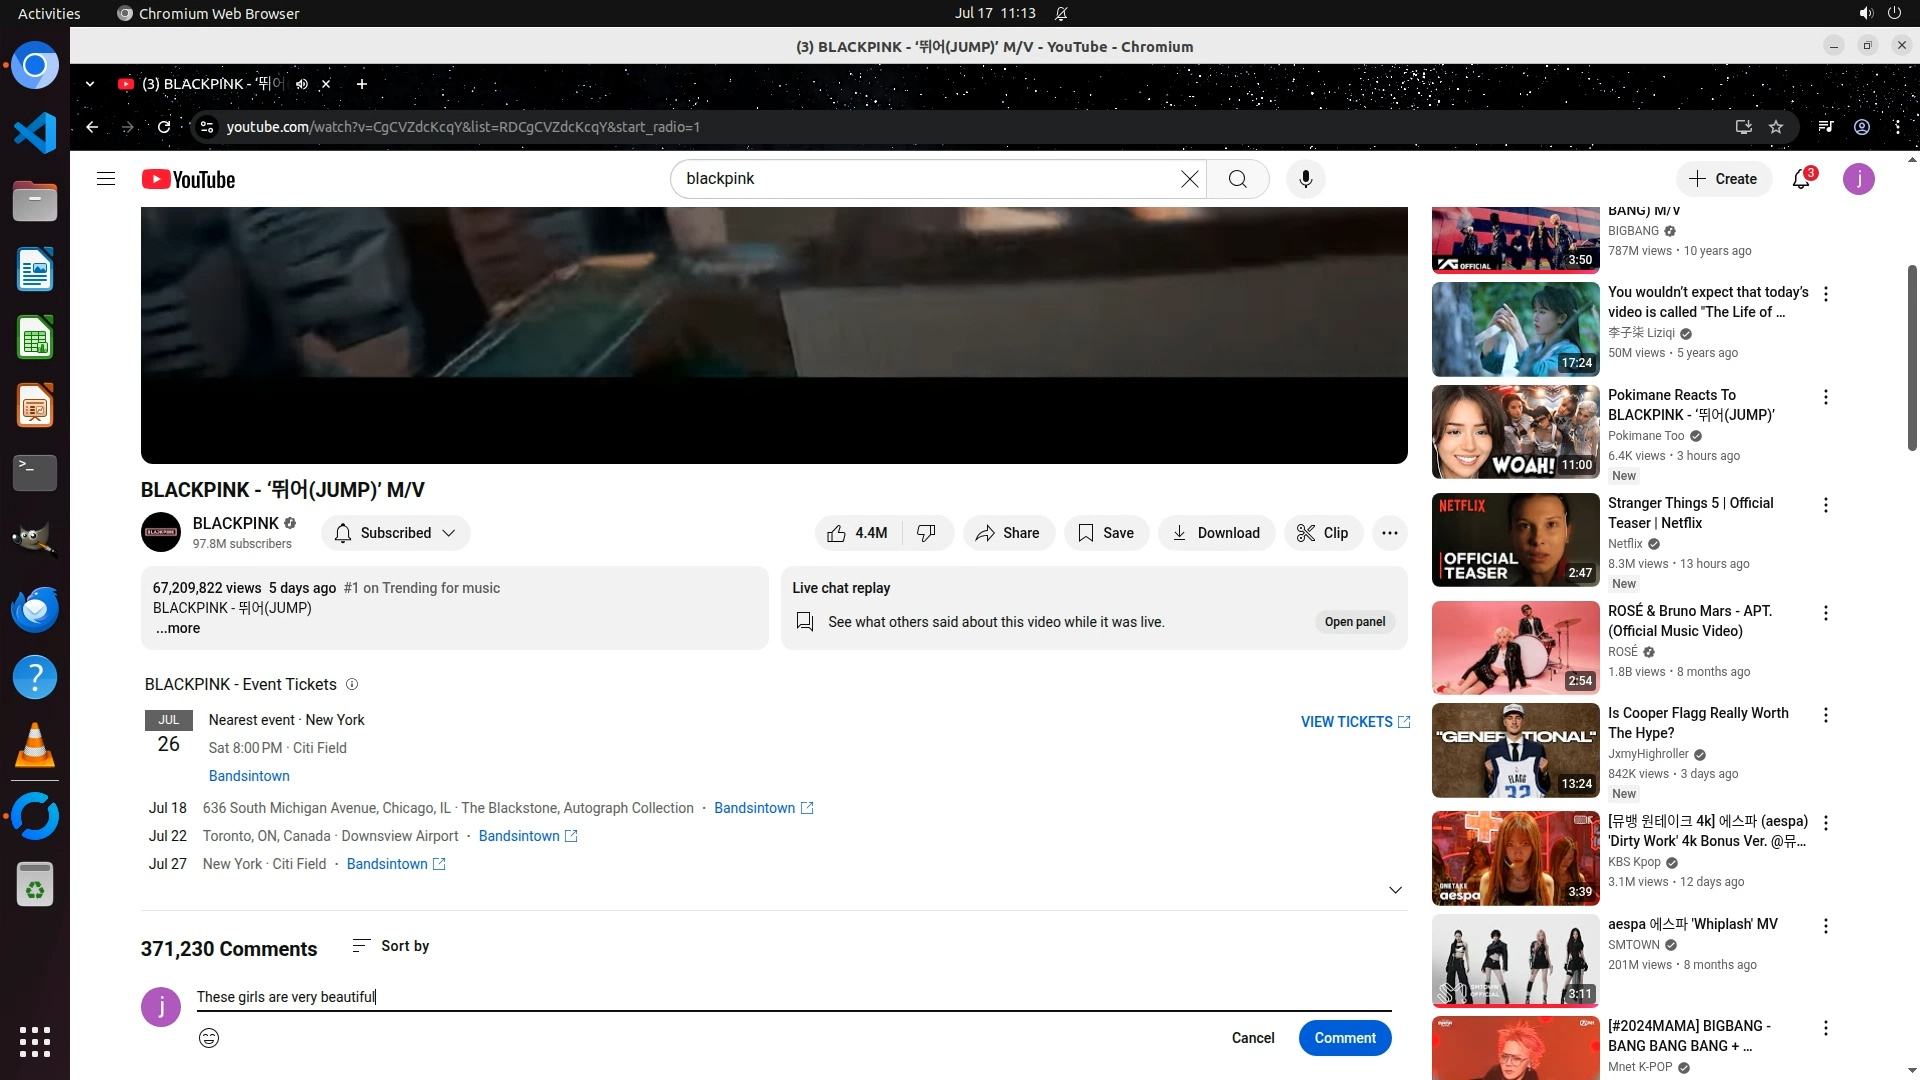Dislike the video with thumbs down
The width and height of the screenshot is (1920, 1080).
[x=927, y=533]
